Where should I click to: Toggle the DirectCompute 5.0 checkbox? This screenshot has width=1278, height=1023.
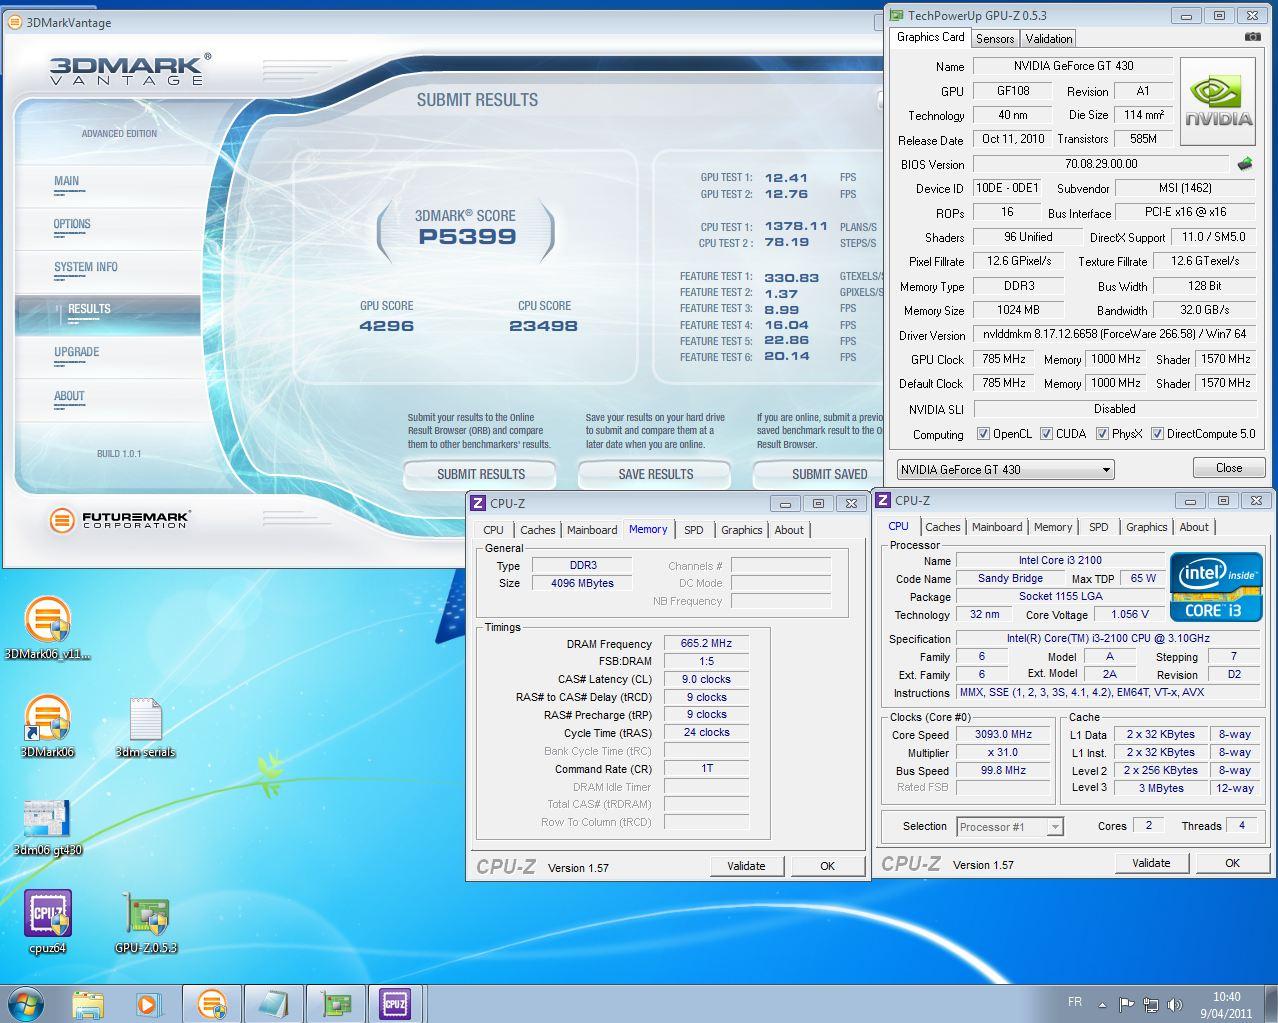1157,434
